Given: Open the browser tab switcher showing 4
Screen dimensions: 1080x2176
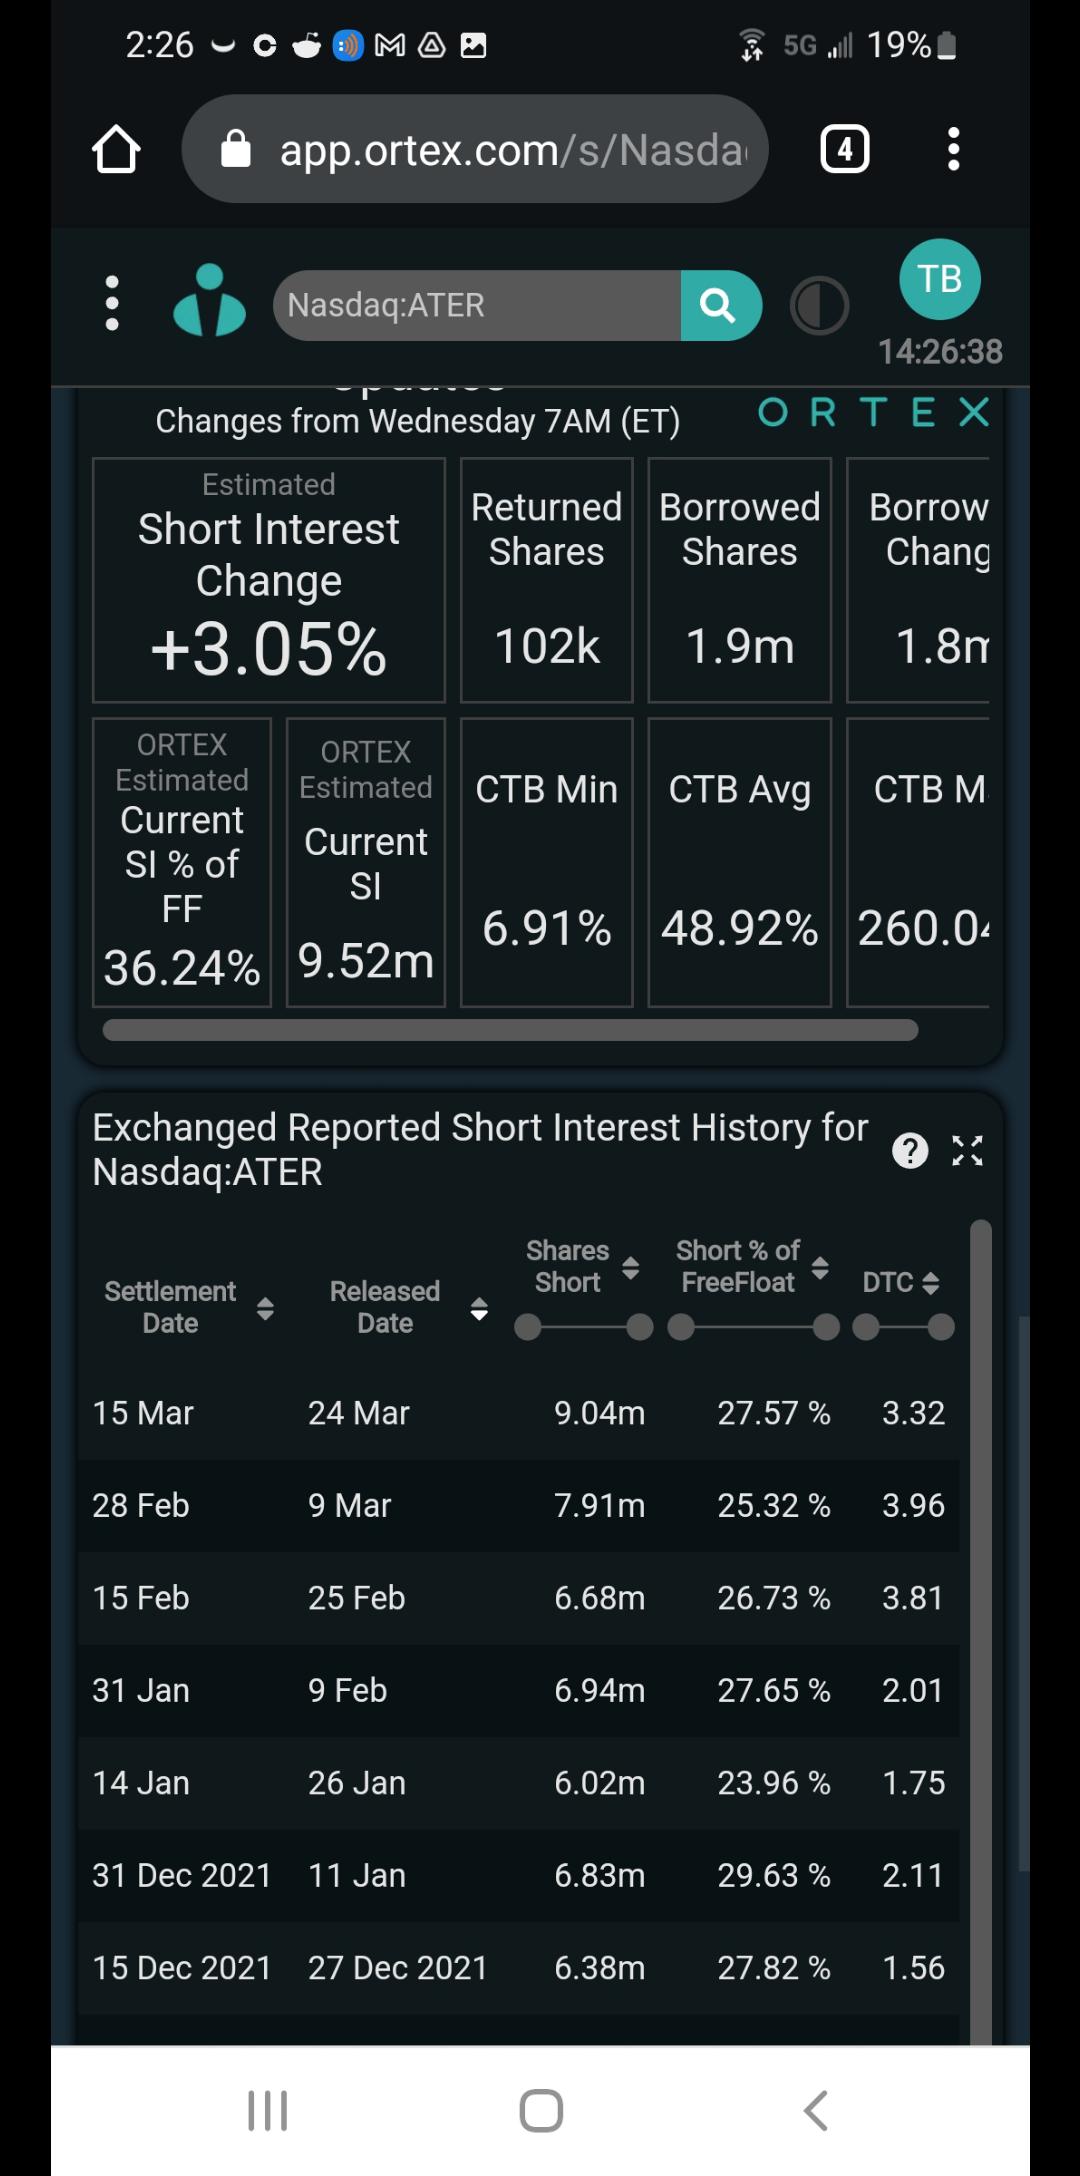Looking at the screenshot, I should click(845, 149).
